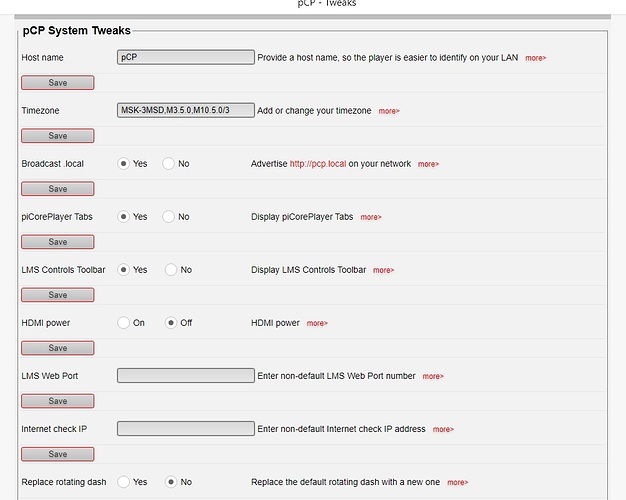Open more info about Host name
Image resolution: width=626 pixels, height=500 pixels.
535,58
